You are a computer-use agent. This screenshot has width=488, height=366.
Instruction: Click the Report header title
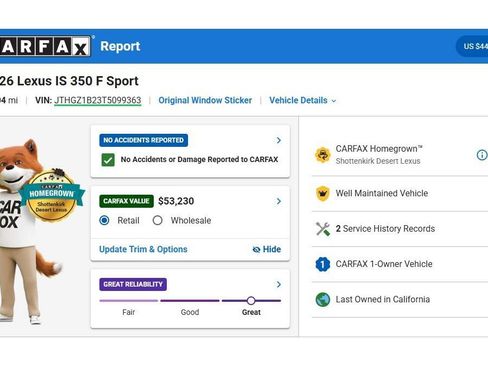pyautogui.click(x=120, y=46)
